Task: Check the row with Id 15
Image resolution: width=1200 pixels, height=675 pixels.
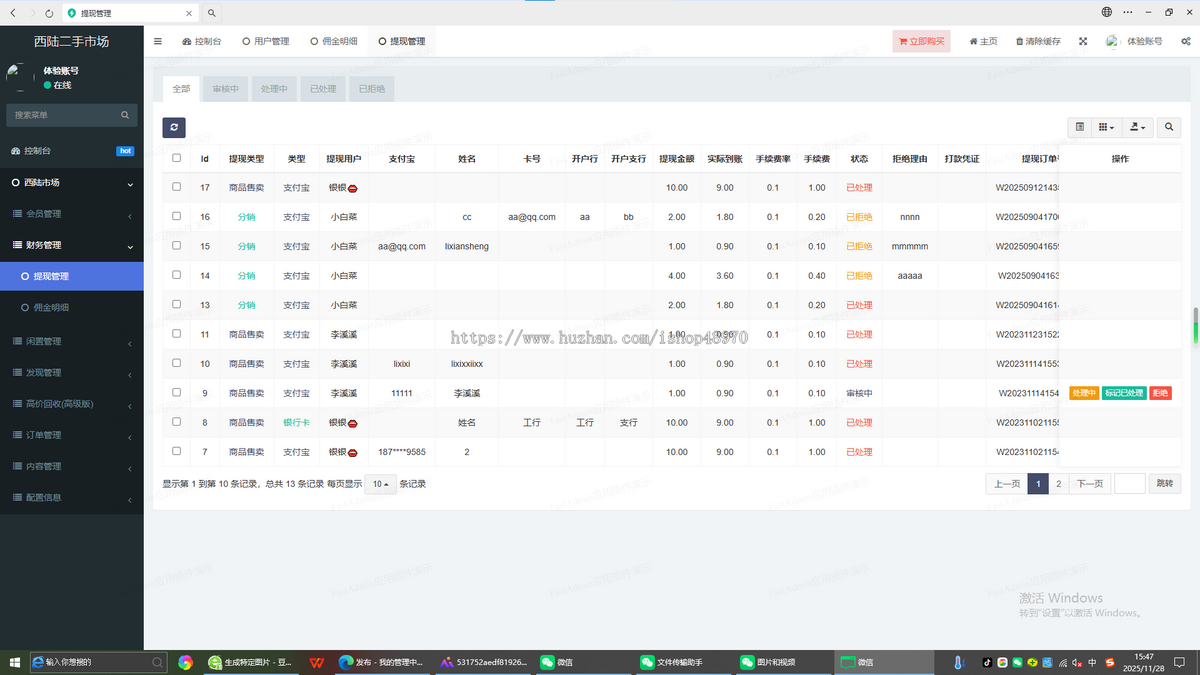Action: [177, 246]
